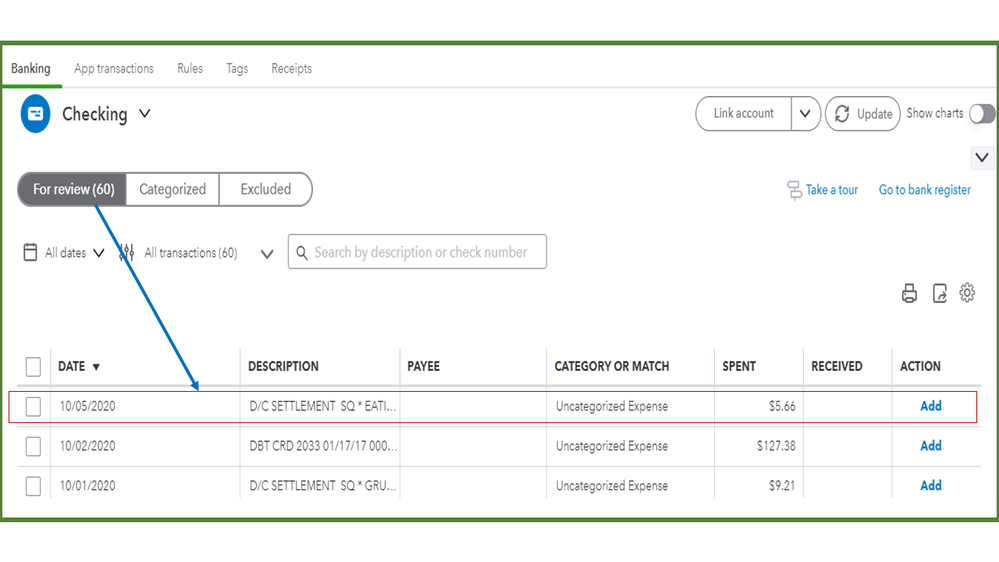Select the 10/05/2020 transaction checkbox
The image size is (999, 562).
[33, 407]
